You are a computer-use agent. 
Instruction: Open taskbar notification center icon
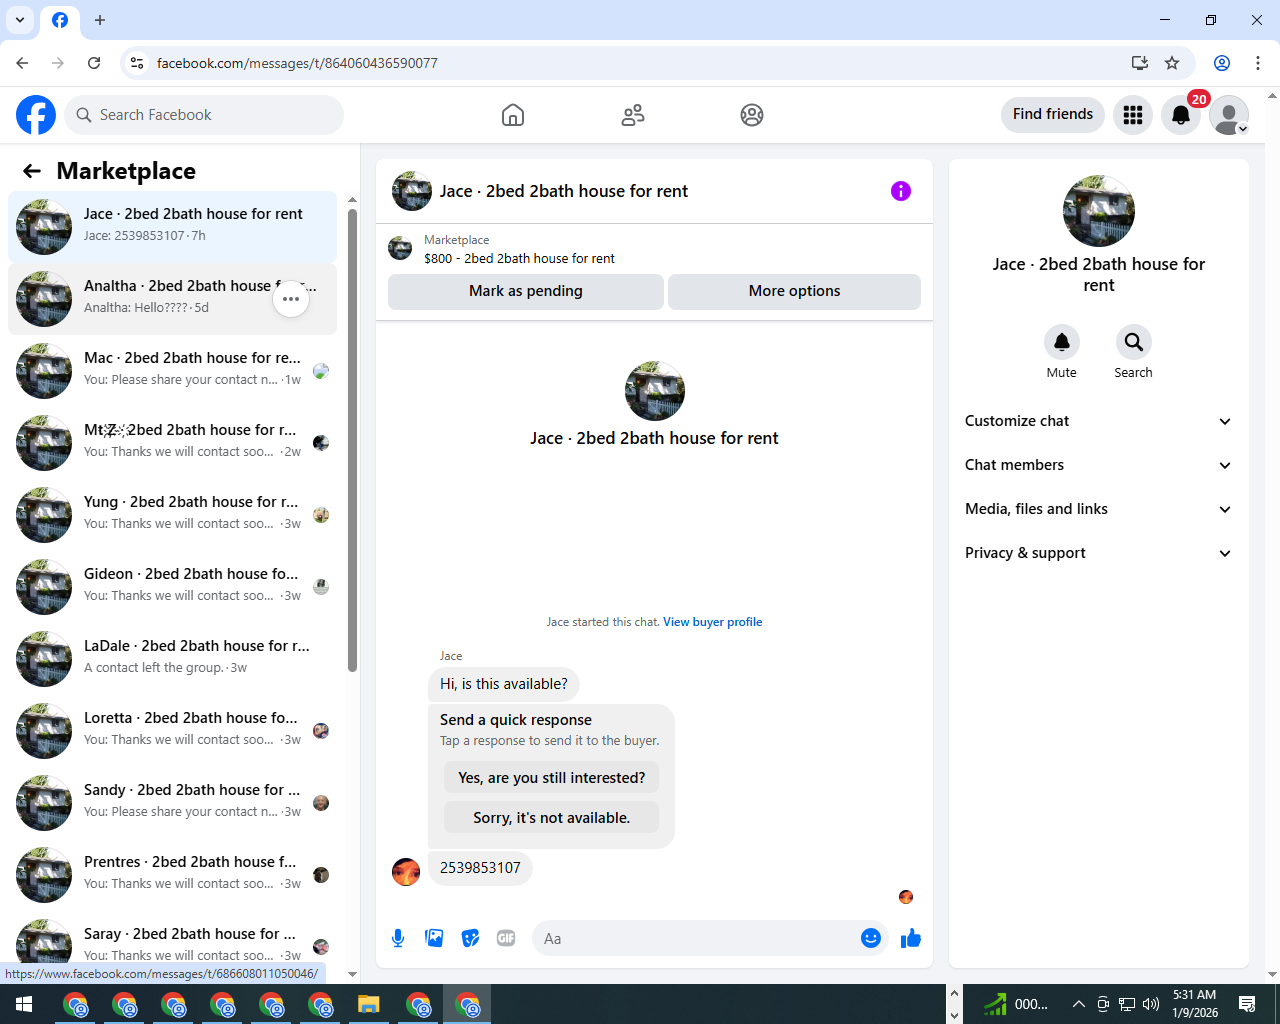1247,1004
